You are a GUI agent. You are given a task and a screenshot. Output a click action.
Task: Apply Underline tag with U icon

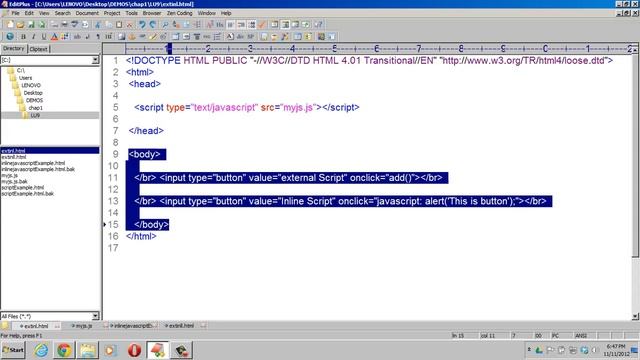[44, 36]
